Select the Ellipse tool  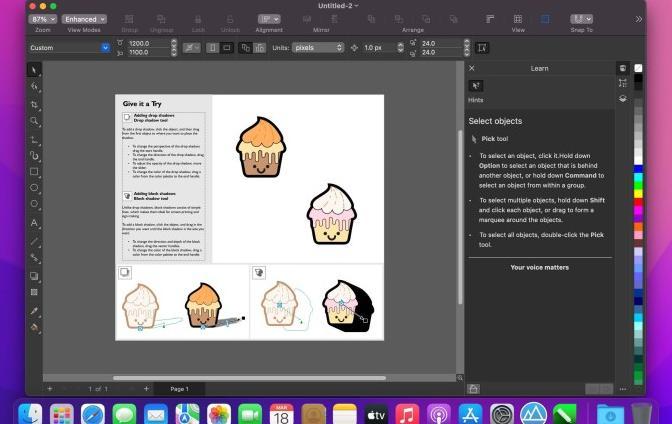34,188
